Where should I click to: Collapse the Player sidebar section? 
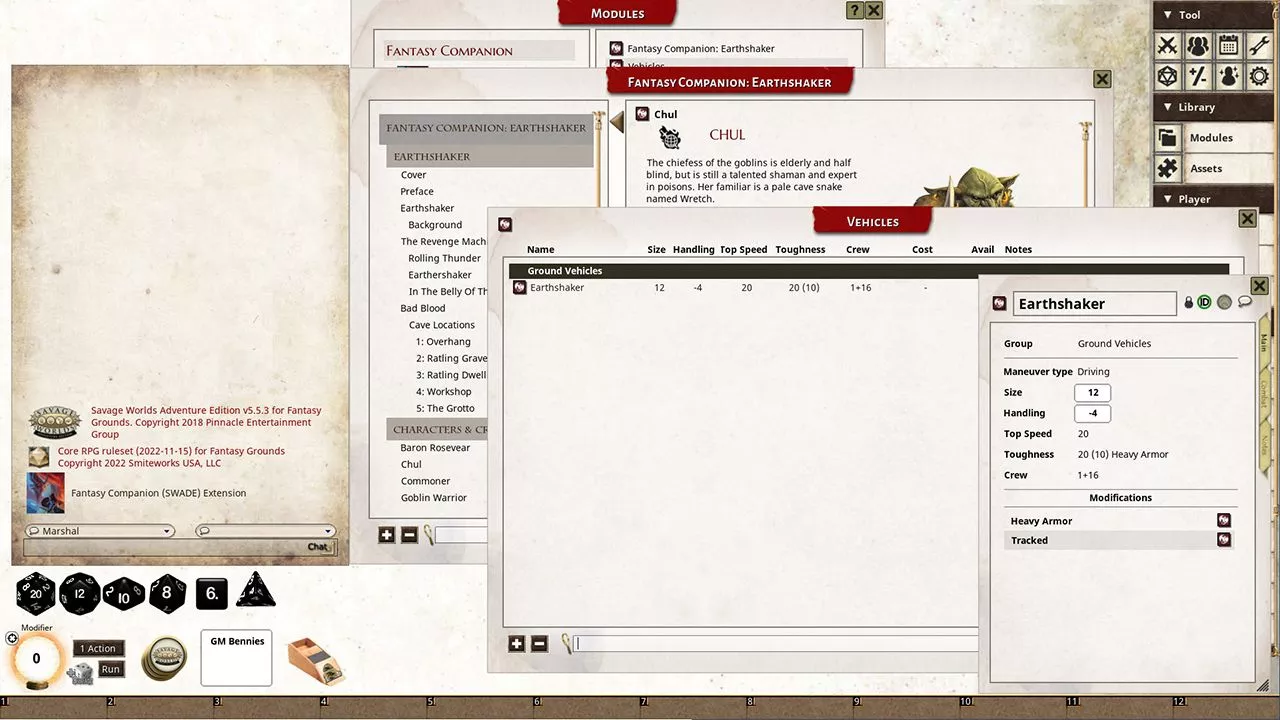coord(1213,199)
